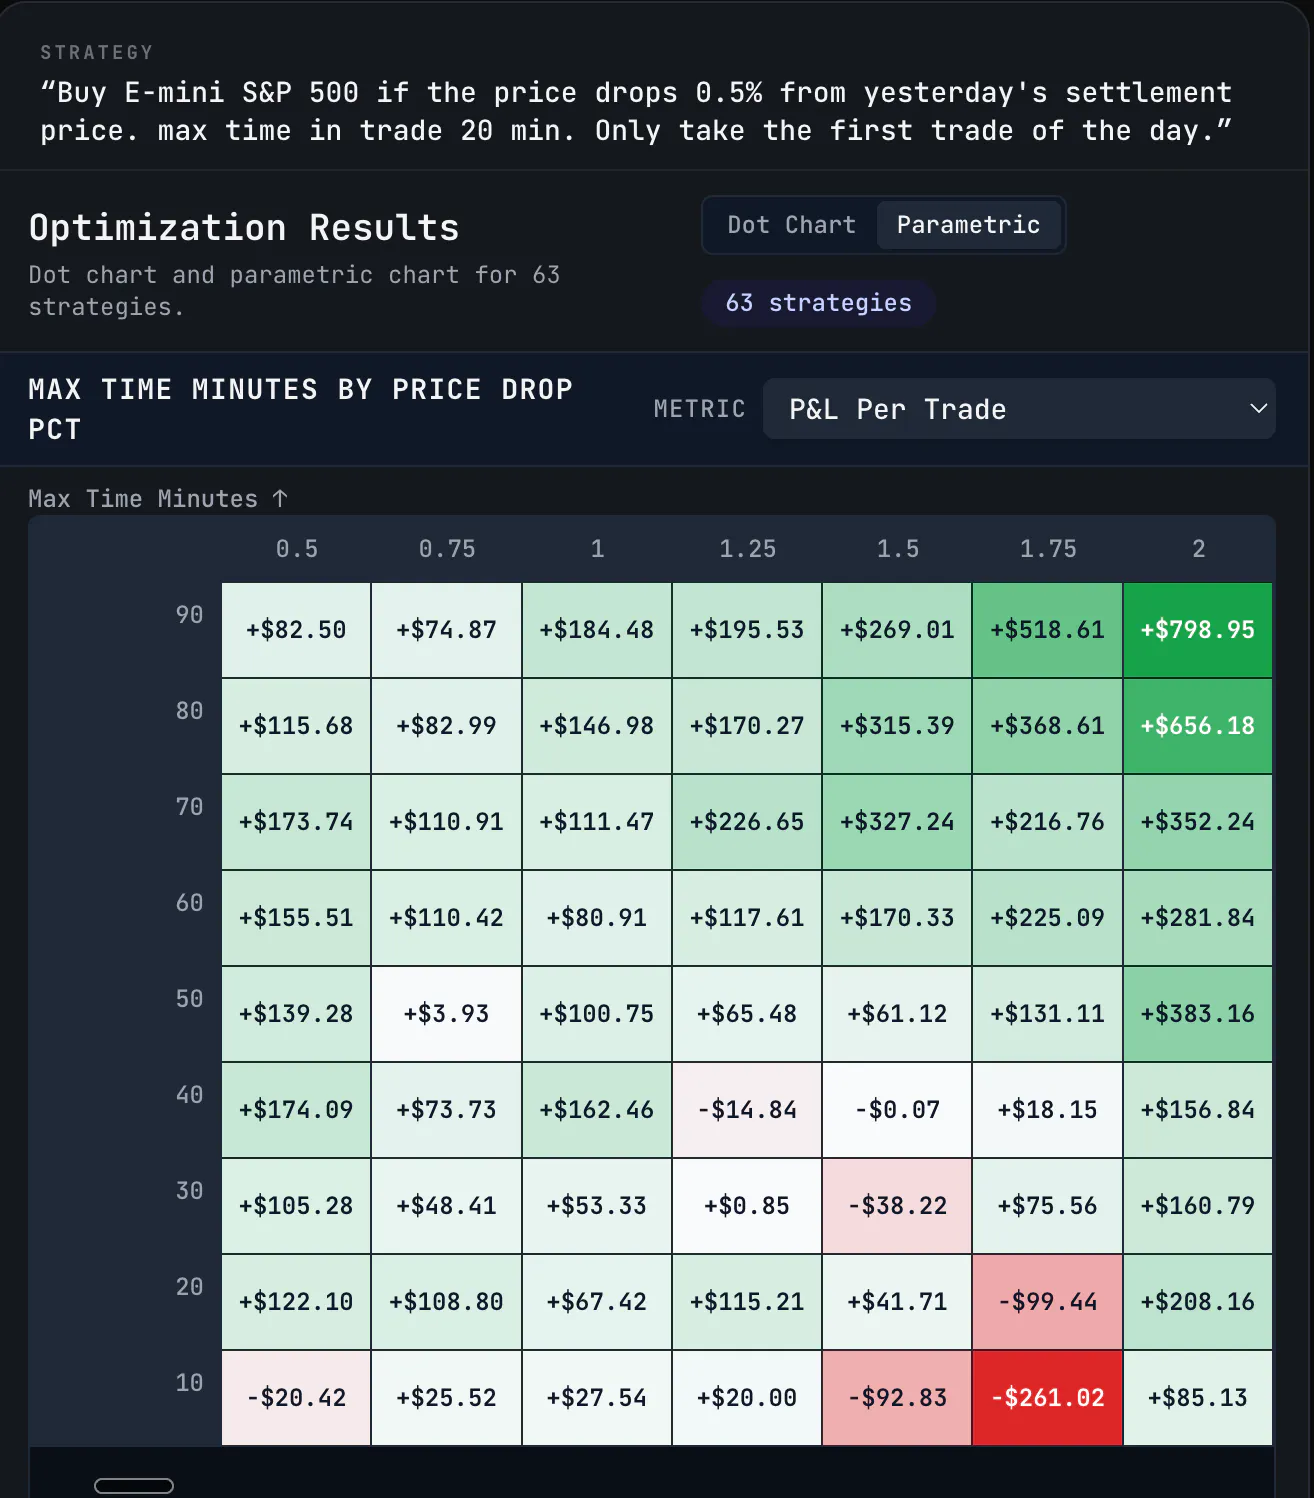Click the +$208.16 cell
The width and height of the screenshot is (1314, 1498).
[1198, 1302]
